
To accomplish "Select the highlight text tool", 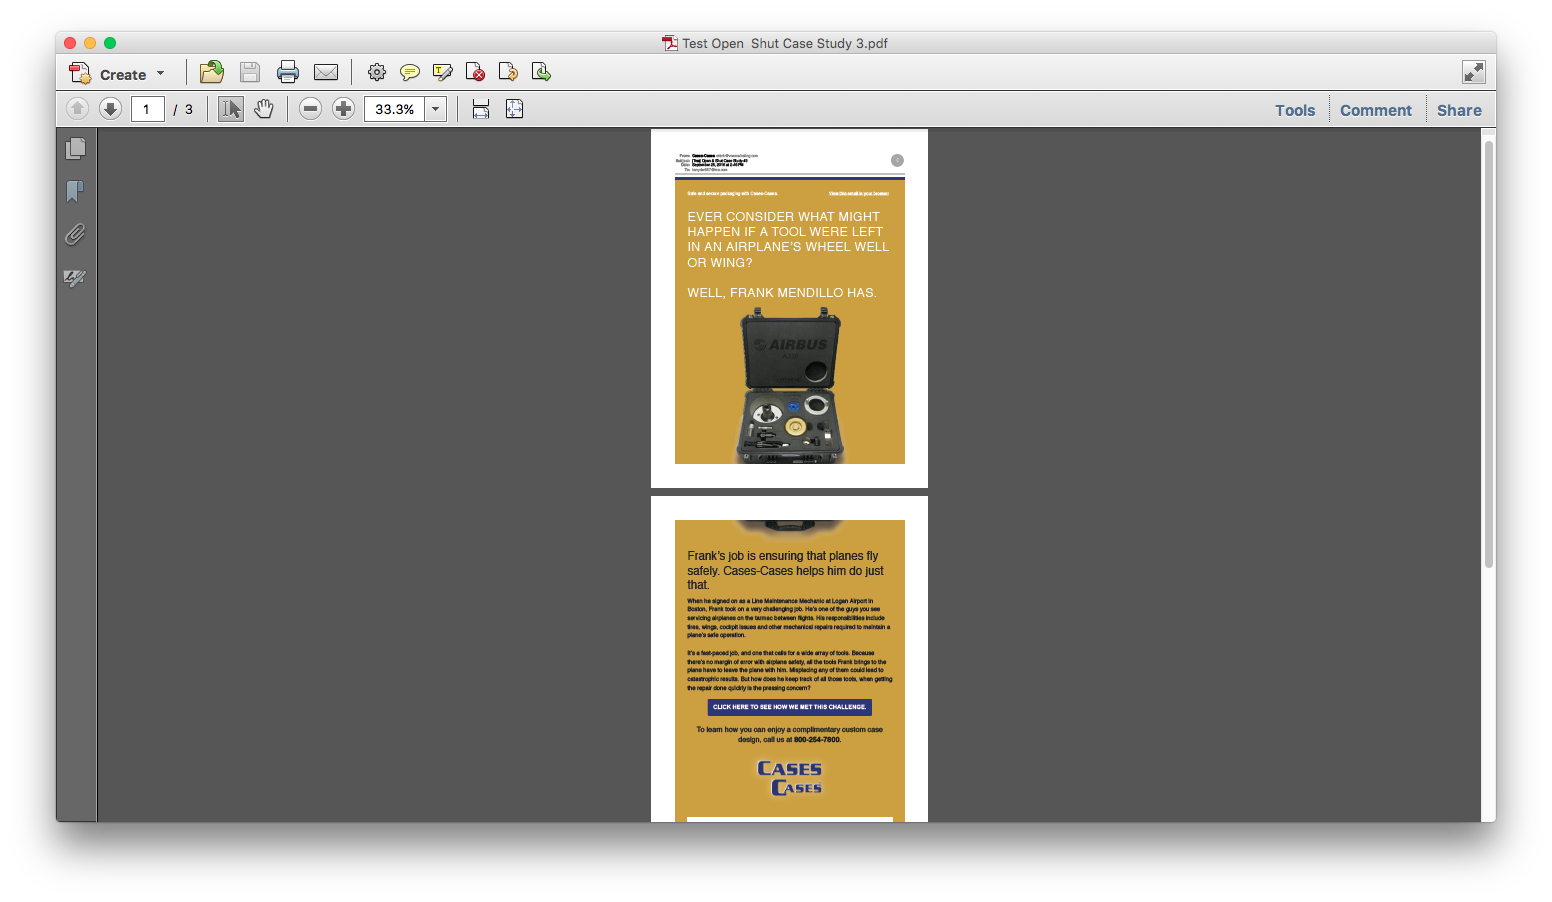I will (x=443, y=72).
